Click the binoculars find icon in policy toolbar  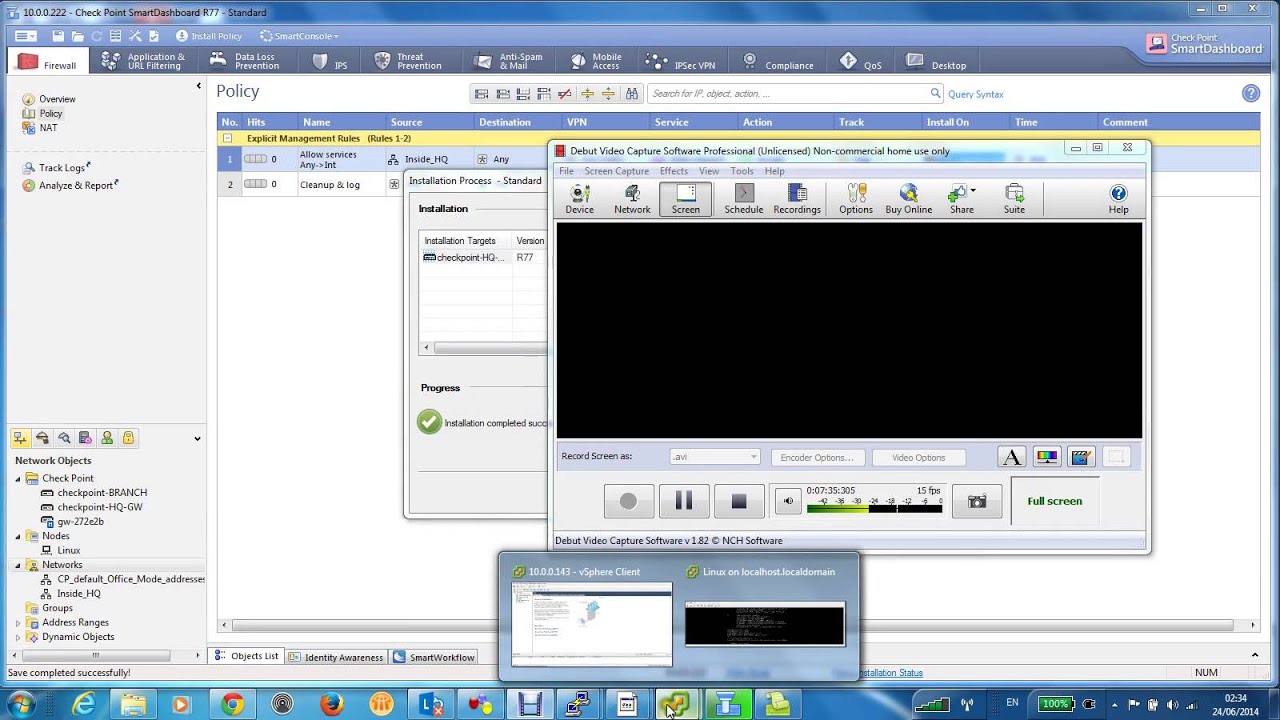tap(631, 94)
